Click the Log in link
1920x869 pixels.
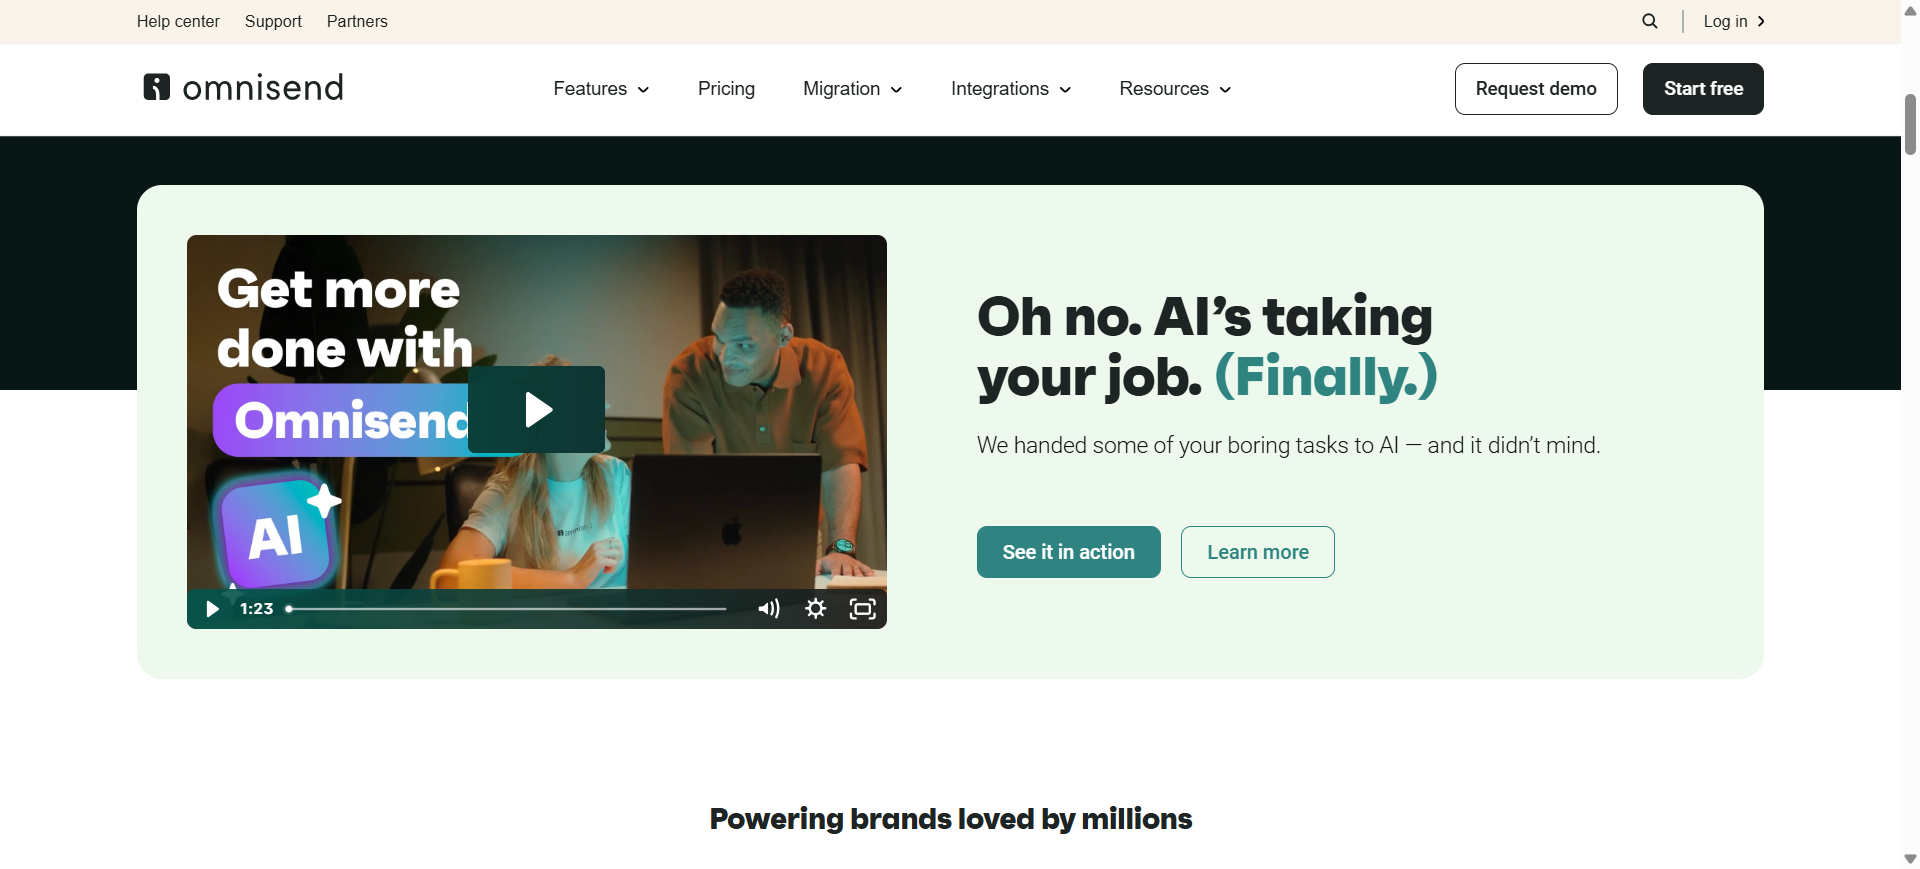pyautogui.click(x=1734, y=21)
